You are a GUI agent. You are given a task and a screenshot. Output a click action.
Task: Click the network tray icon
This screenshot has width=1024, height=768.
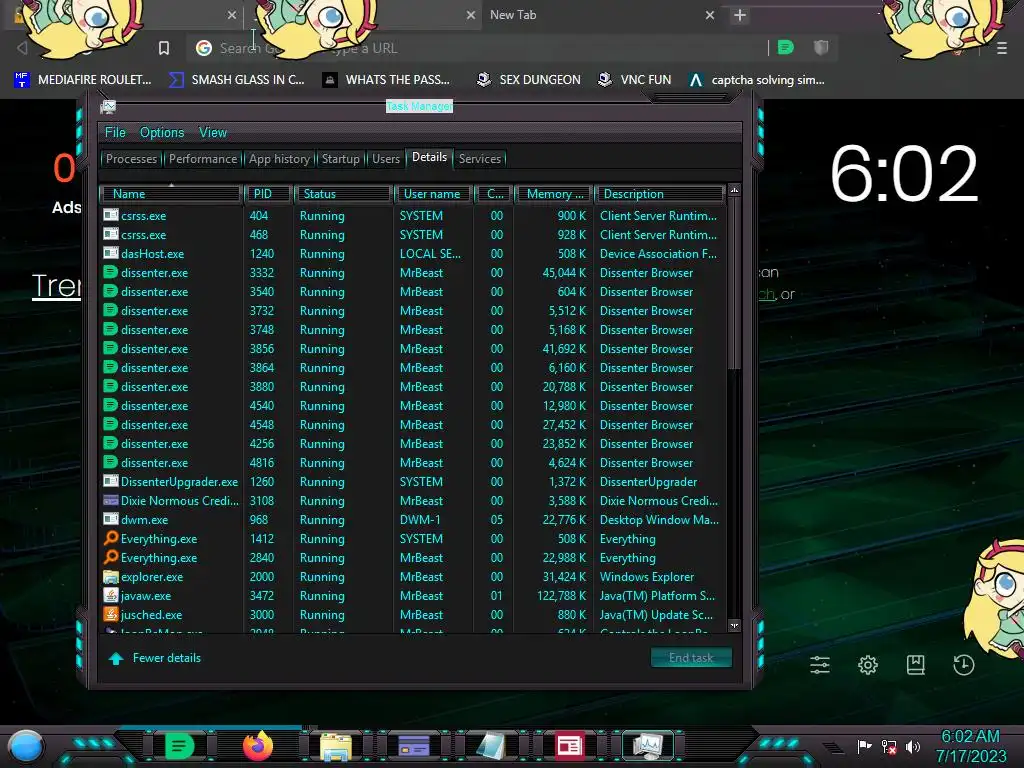[x=889, y=746]
